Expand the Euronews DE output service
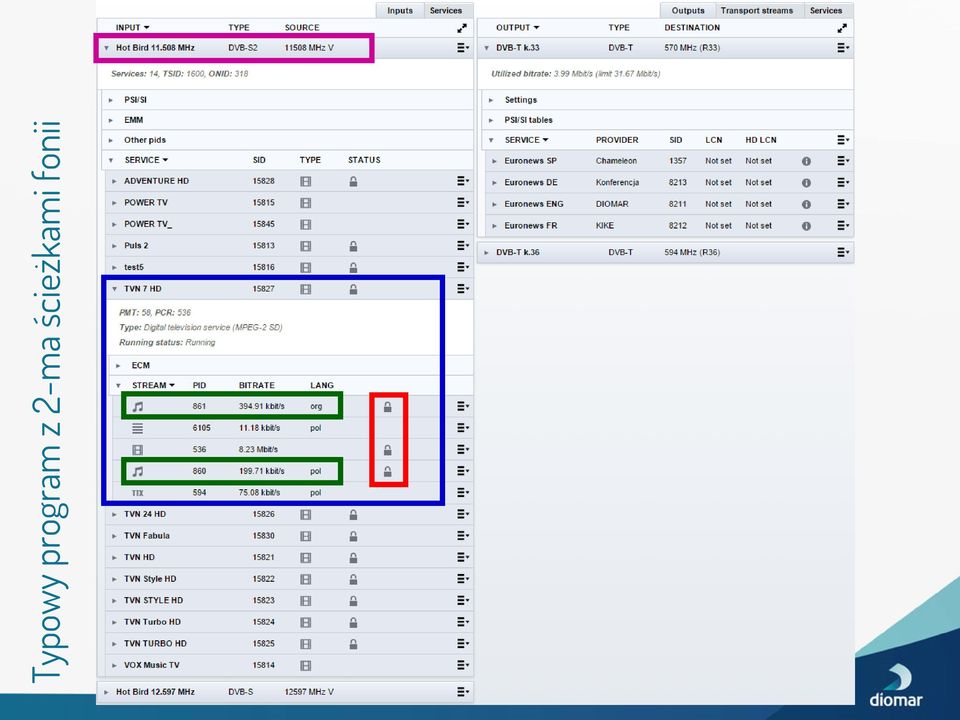960x720 pixels. [x=495, y=182]
